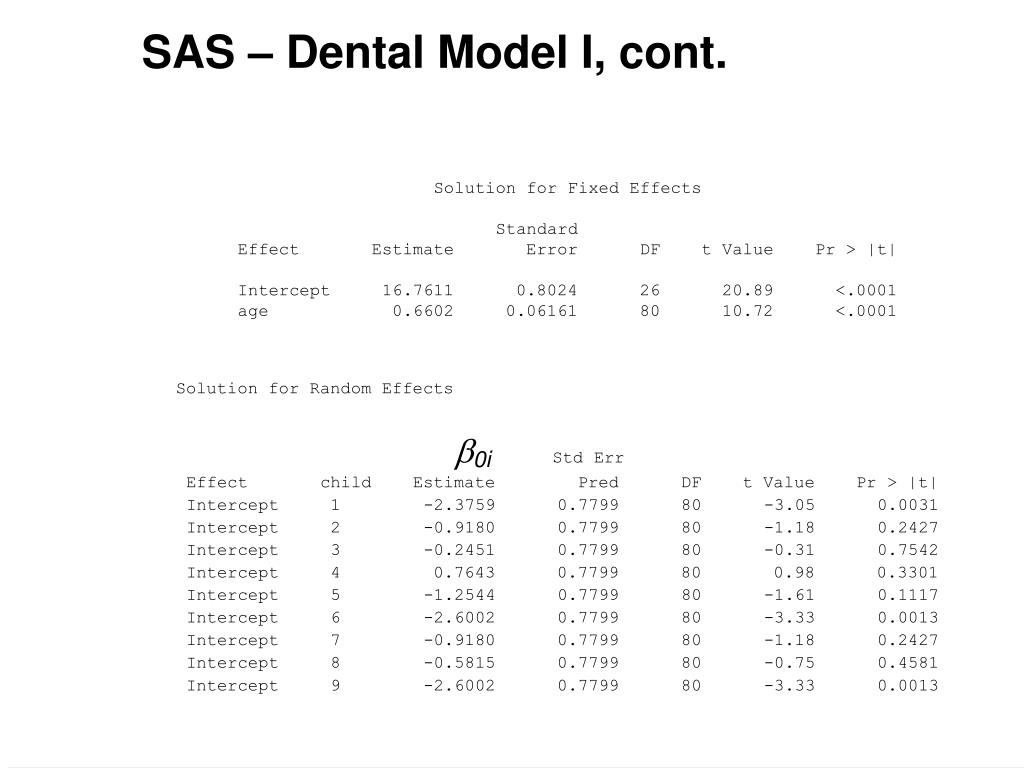
Task: Click the 'Std Err Pred' column header
Action: (588, 470)
